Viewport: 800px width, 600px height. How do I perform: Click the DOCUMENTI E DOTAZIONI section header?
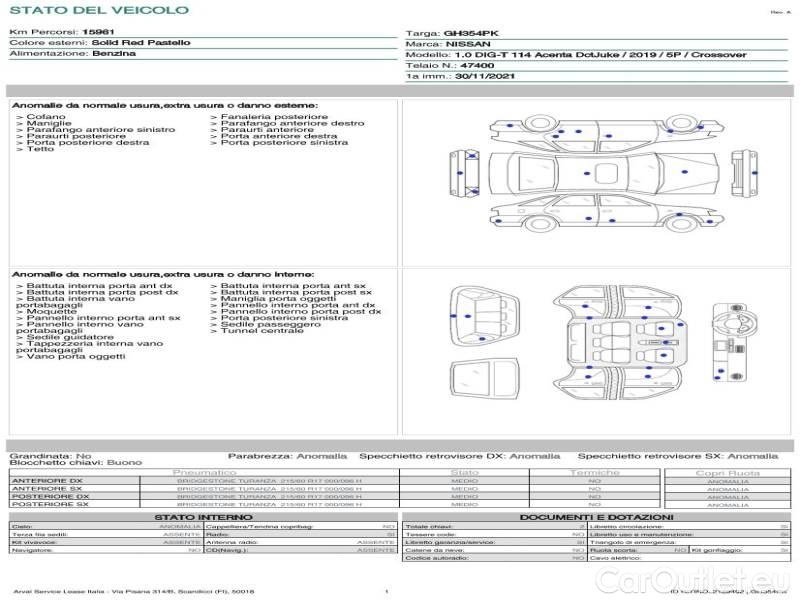(595, 517)
